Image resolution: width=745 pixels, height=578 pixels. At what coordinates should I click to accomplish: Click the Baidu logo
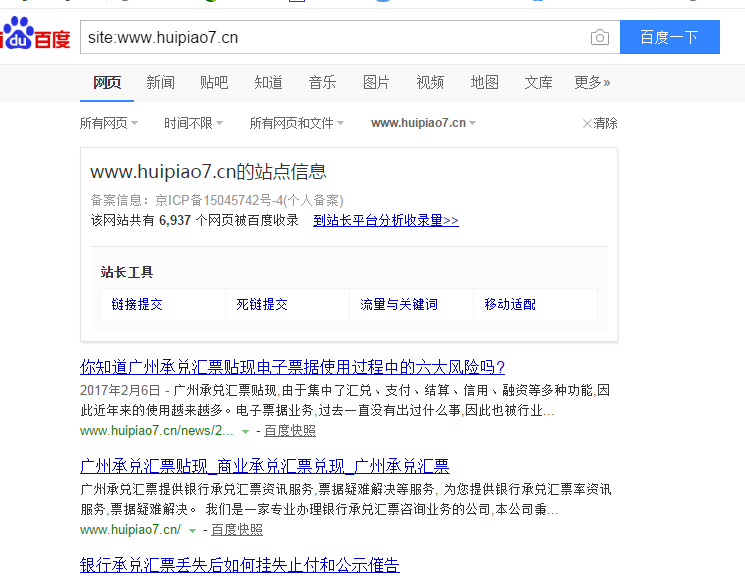(x=36, y=36)
